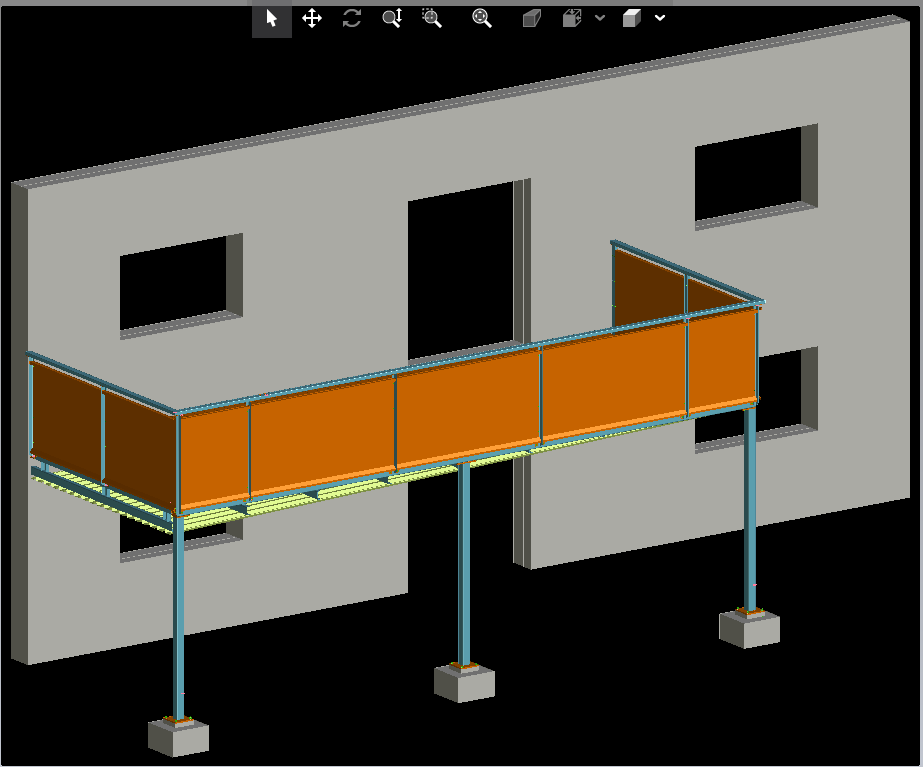Select the middle column's concrete footing

[x=464, y=685]
